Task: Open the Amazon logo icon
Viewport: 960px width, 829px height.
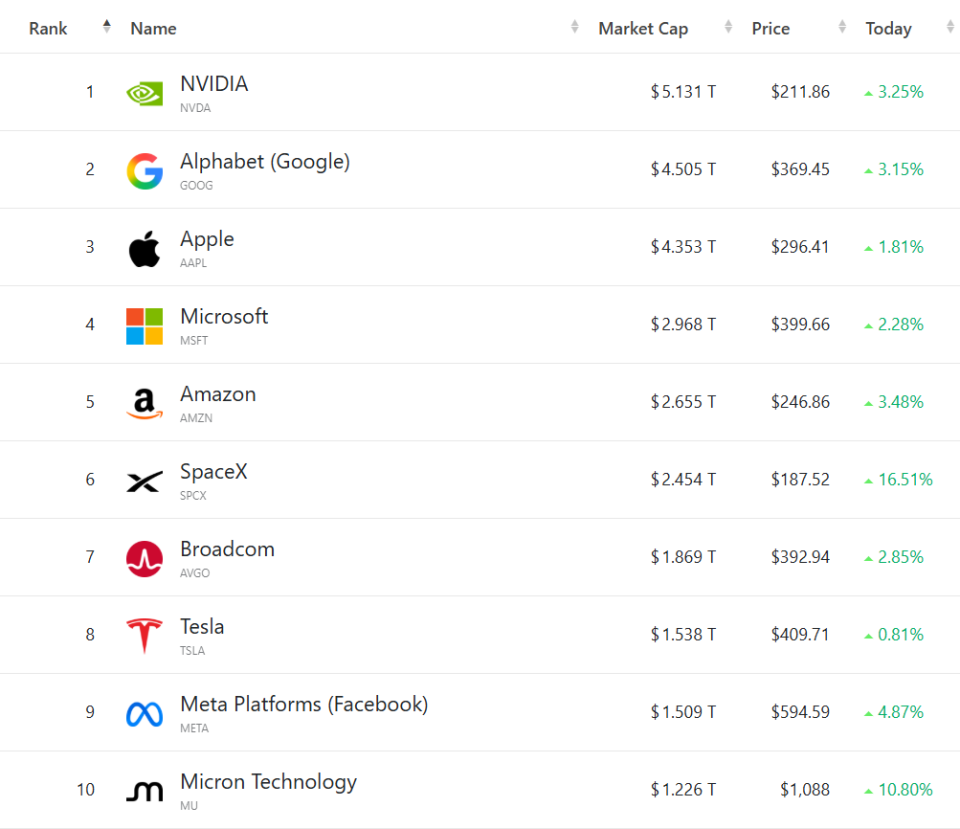Action: [x=144, y=403]
